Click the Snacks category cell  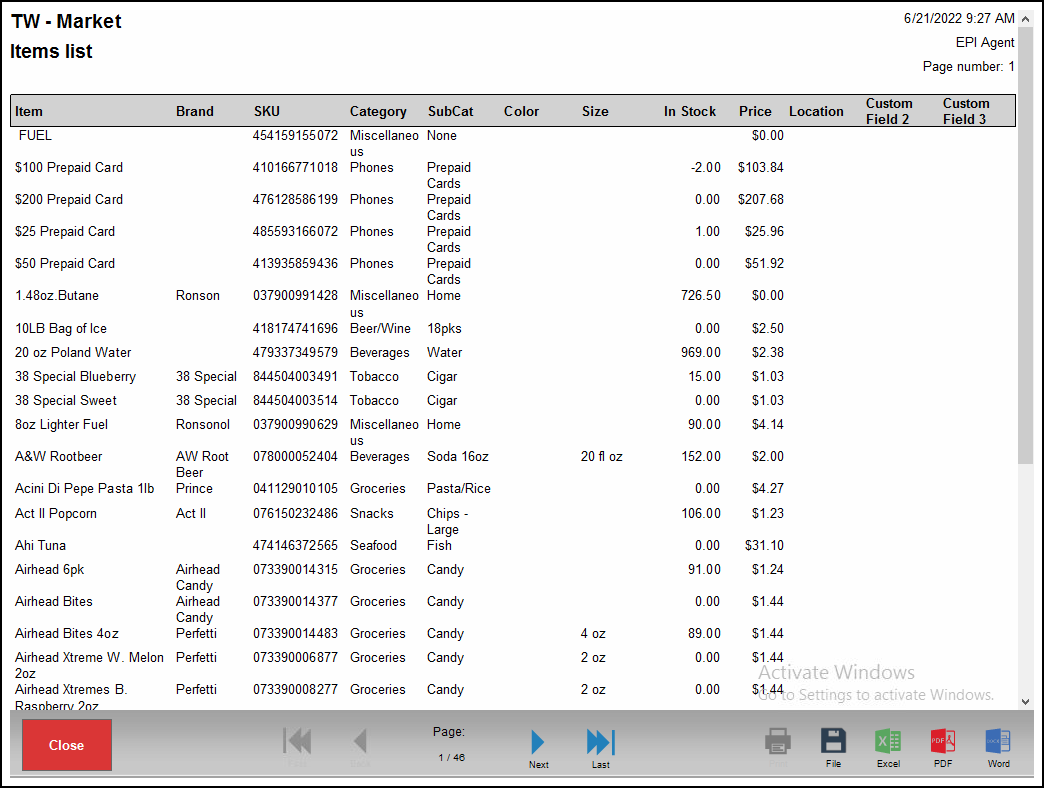coord(372,514)
